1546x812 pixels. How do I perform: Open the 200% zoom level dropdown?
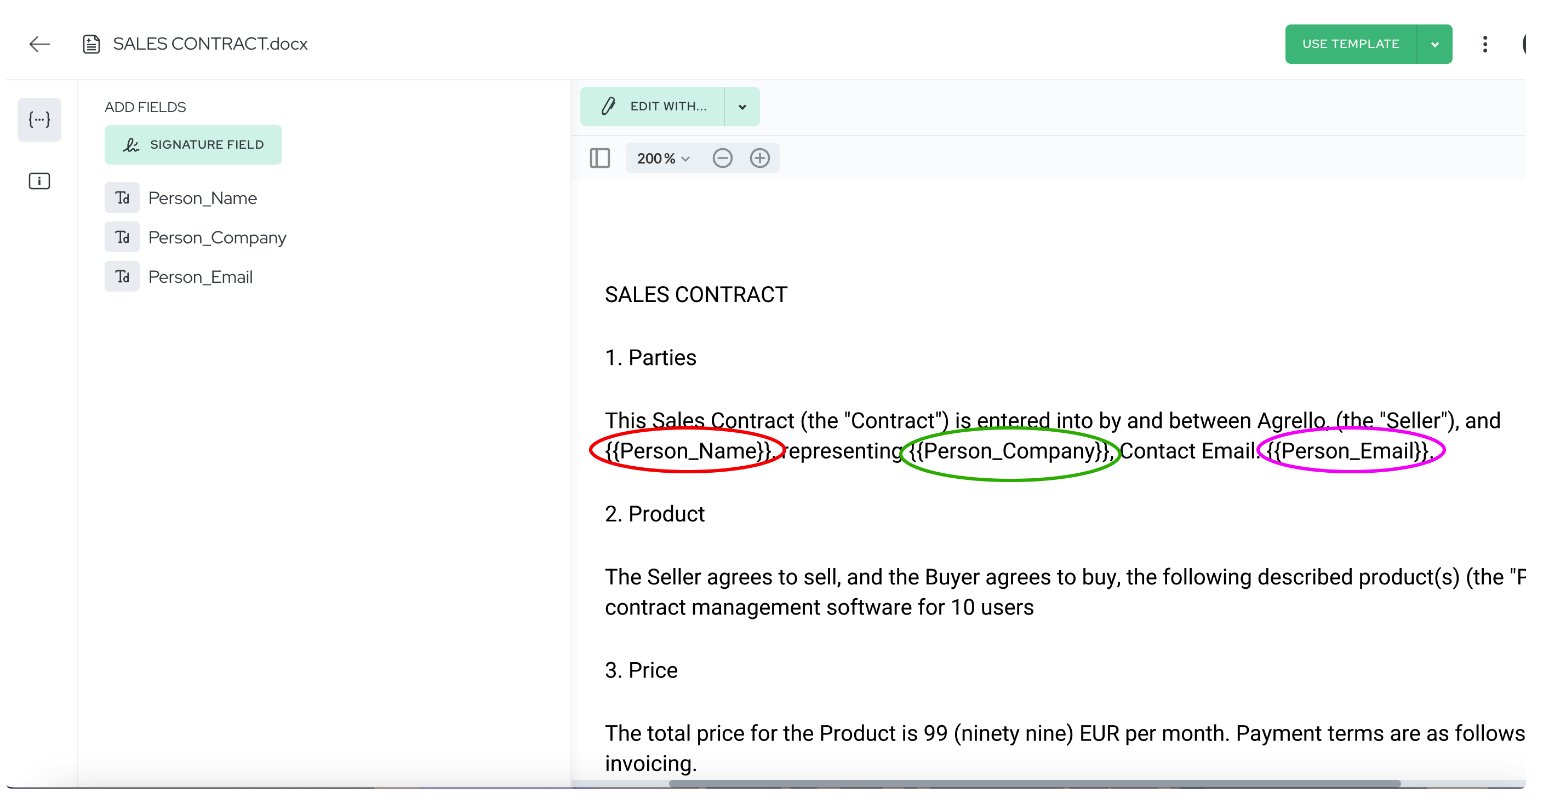[x=663, y=158]
